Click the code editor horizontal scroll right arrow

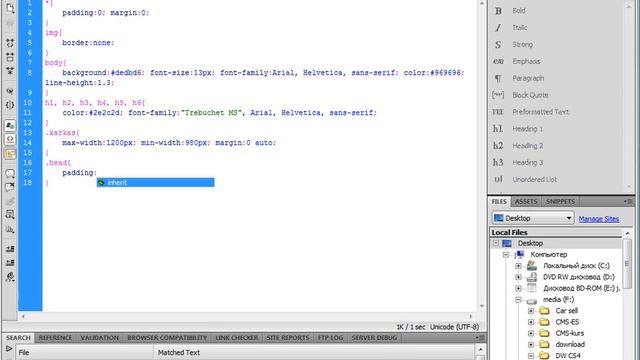click(x=471, y=316)
